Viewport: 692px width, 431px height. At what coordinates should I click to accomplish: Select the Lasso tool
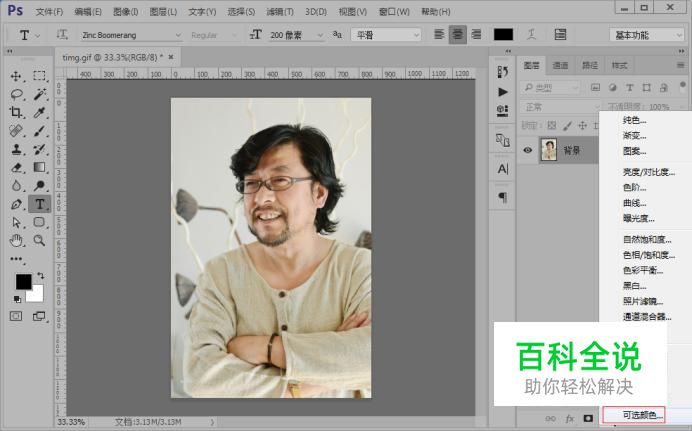[x=16, y=94]
